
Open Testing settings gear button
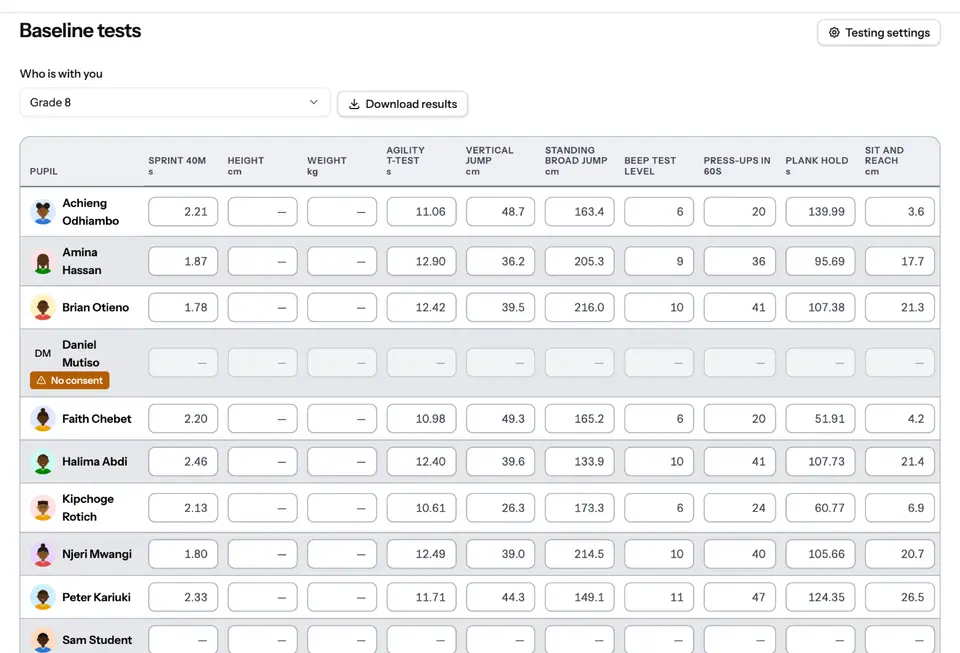pyautogui.click(x=879, y=32)
